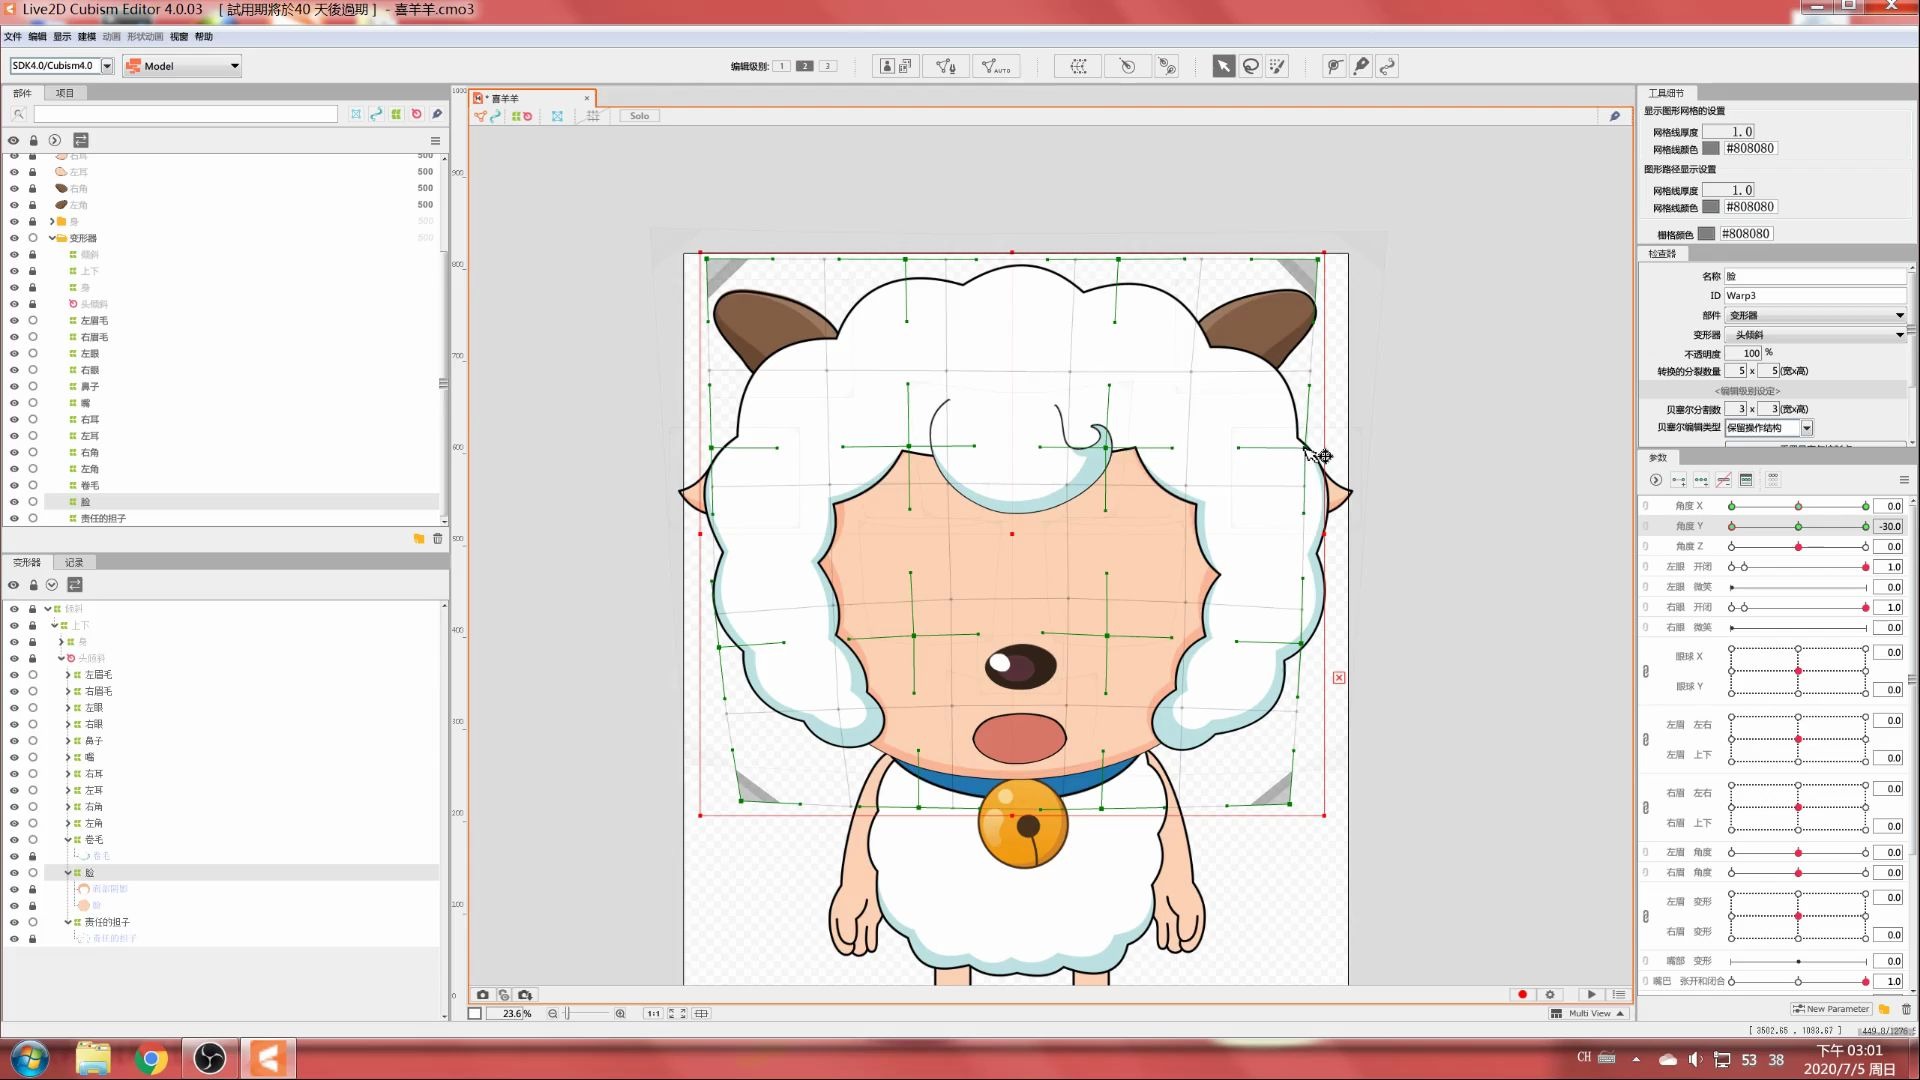
Task: Play the physics preview animation
Action: [x=1591, y=995]
